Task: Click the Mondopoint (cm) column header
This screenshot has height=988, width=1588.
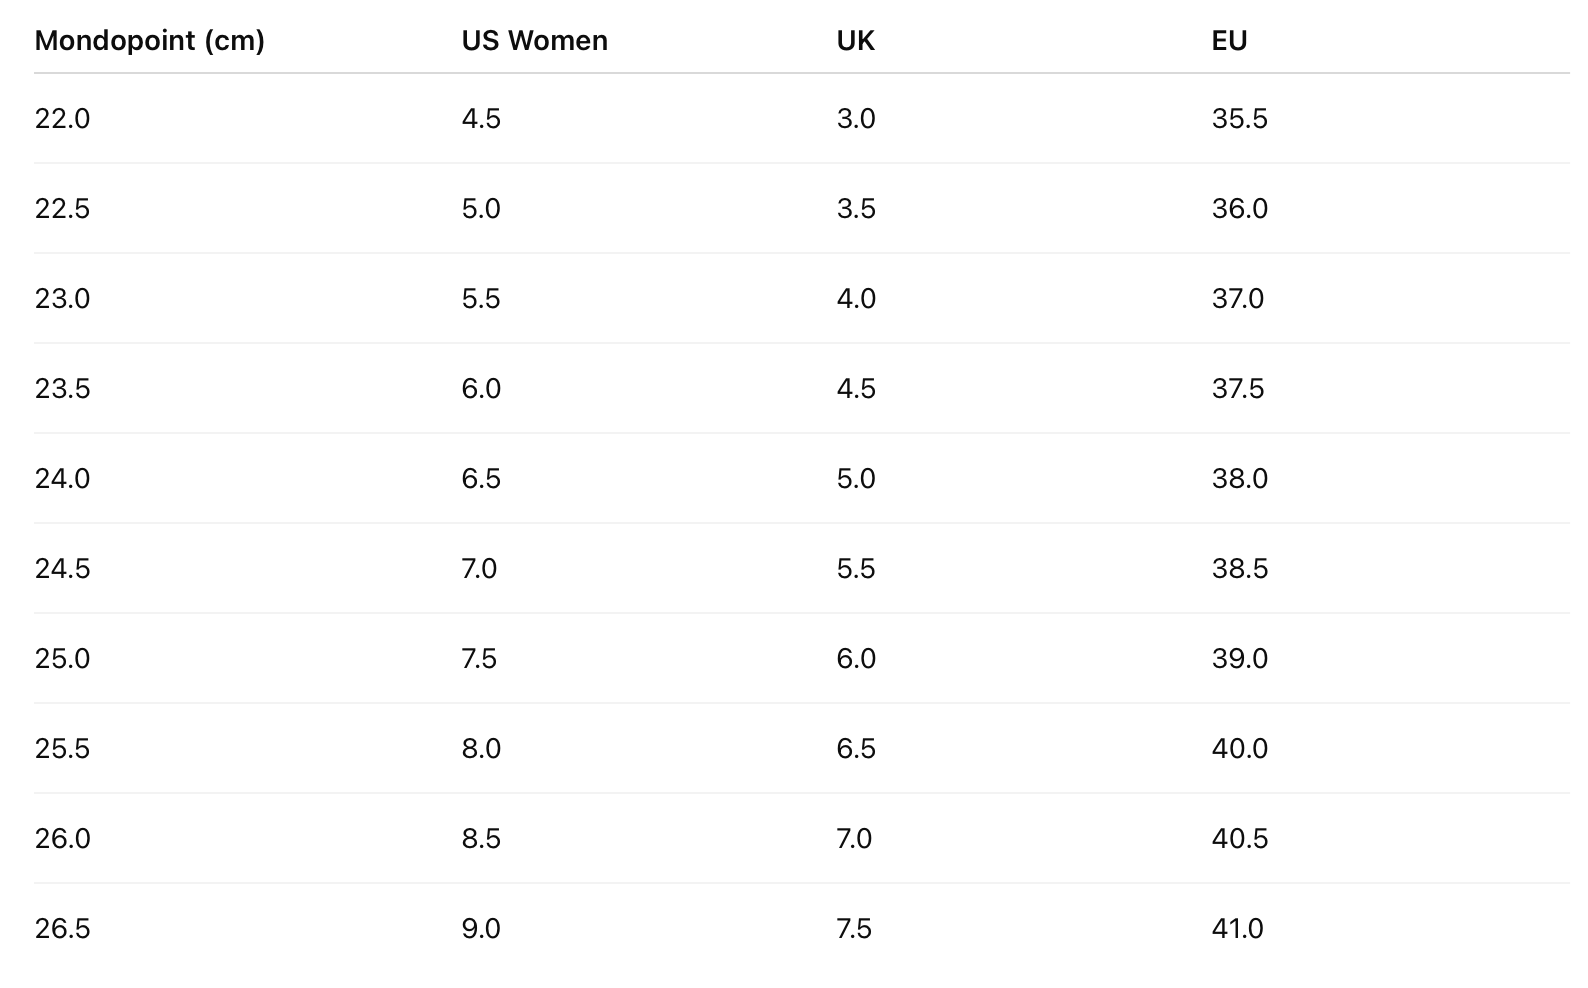Action: [149, 41]
